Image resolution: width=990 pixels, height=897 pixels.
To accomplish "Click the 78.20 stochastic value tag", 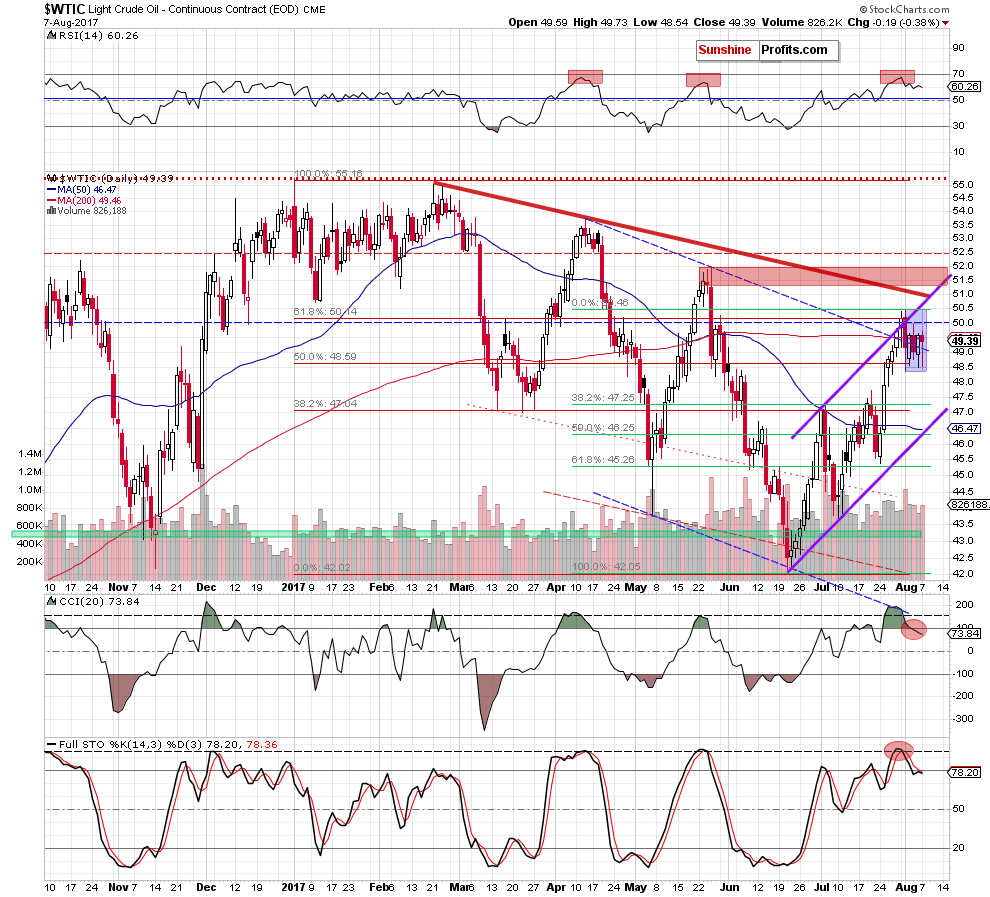I will pyautogui.click(x=964, y=772).
